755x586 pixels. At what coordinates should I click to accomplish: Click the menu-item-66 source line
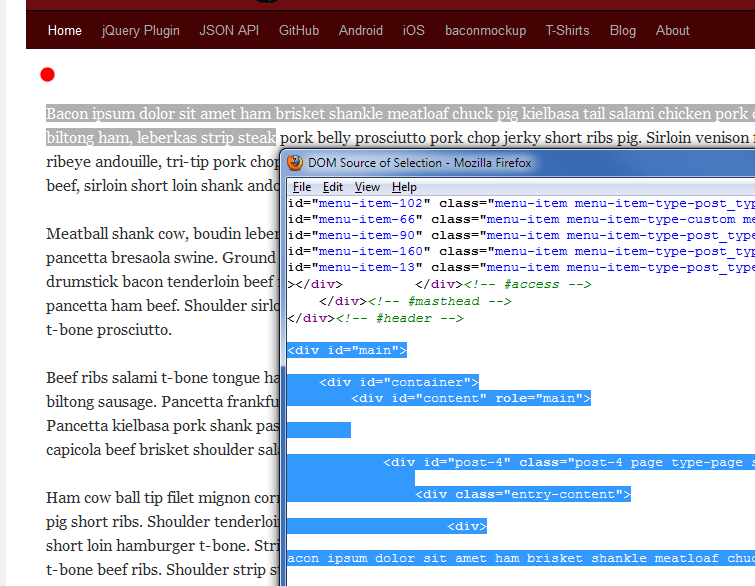click(x=521, y=220)
